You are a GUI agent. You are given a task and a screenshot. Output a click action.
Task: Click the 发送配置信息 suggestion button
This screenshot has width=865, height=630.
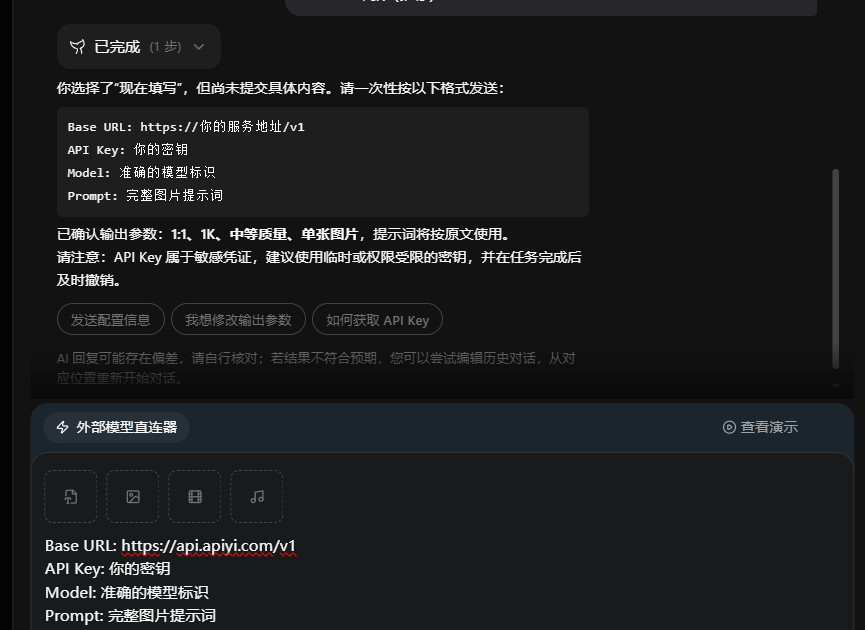(111, 319)
